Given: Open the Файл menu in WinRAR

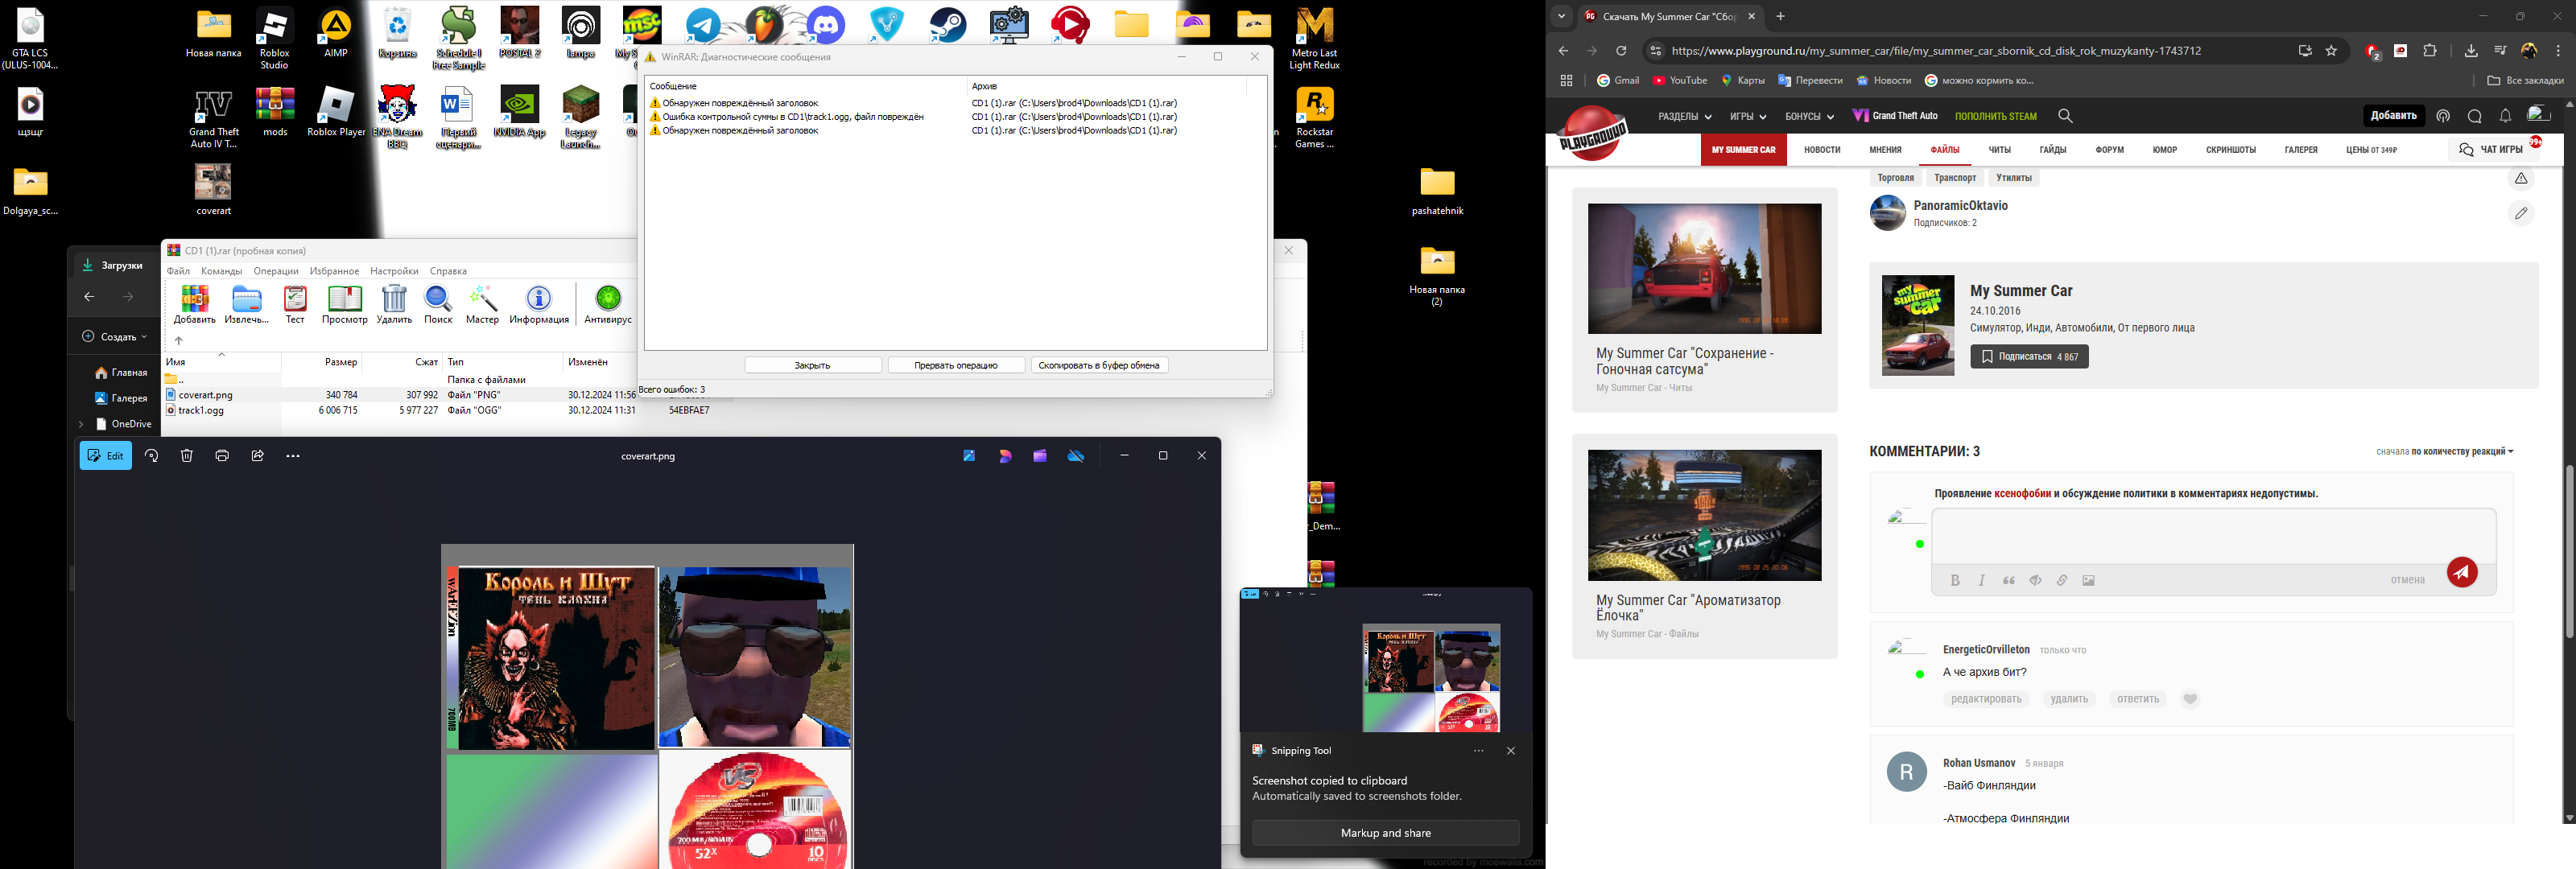Looking at the screenshot, I should [178, 271].
